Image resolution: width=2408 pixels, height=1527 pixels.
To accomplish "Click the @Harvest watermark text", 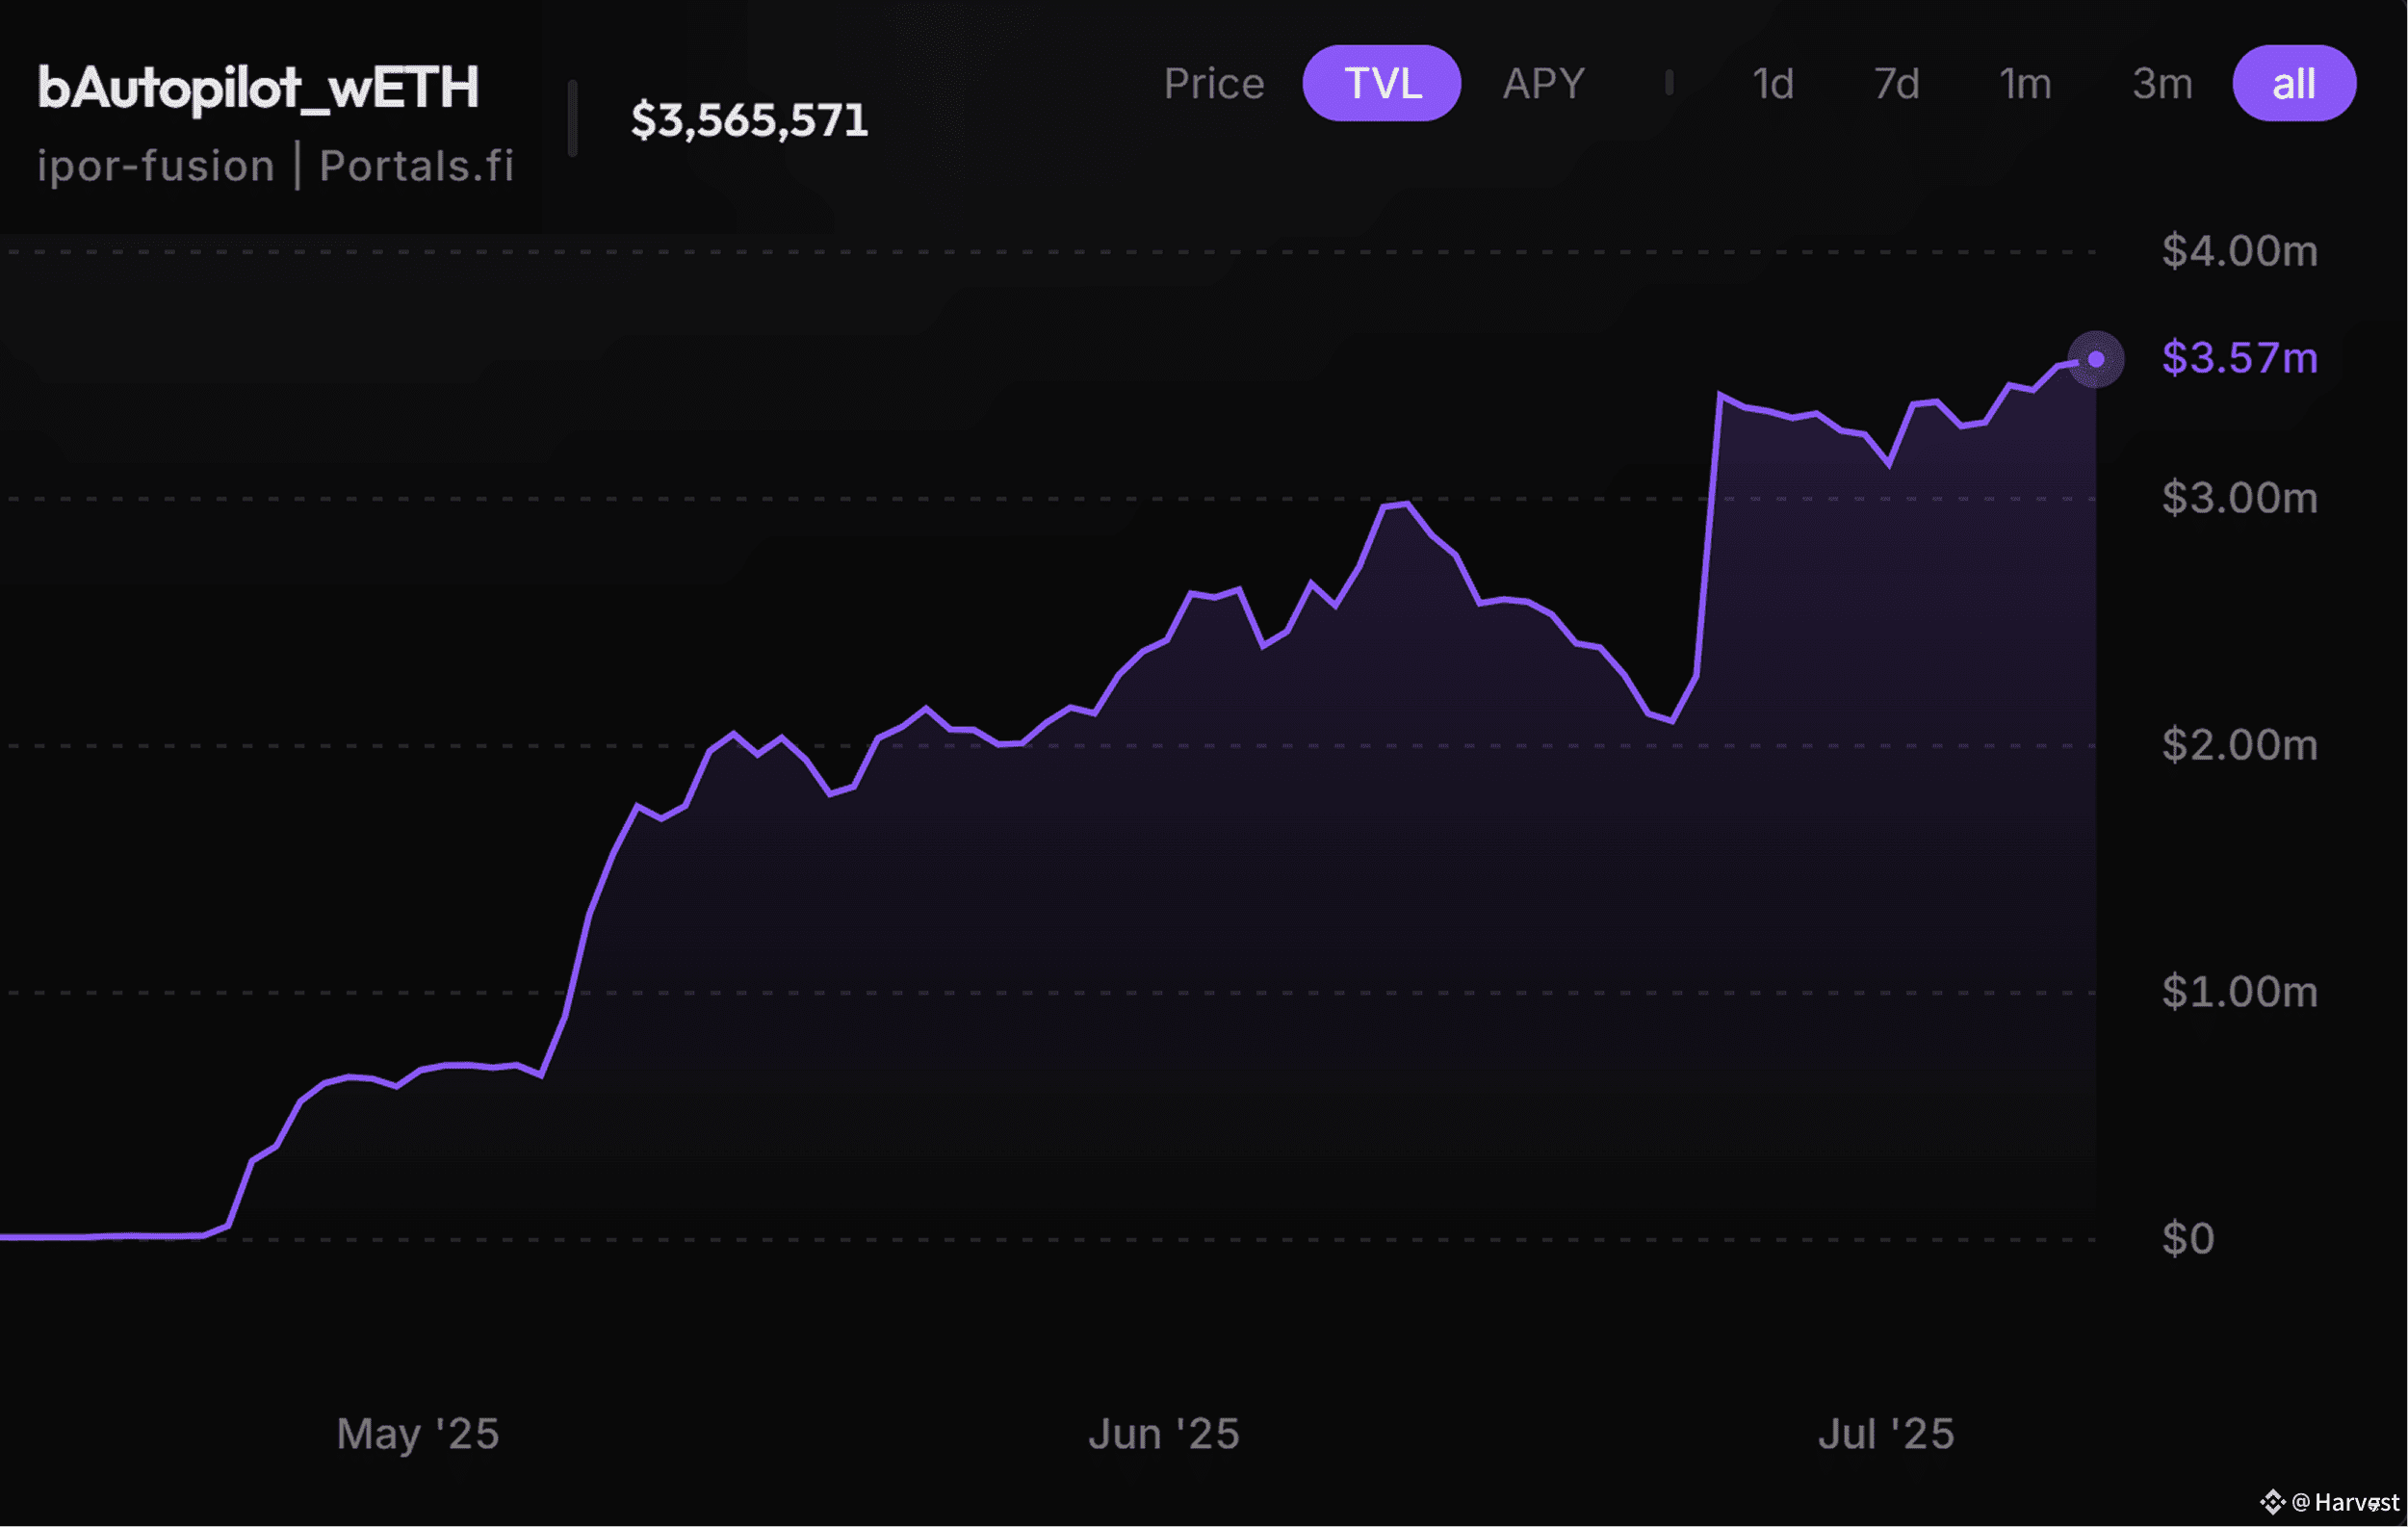I will point(2345,1502).
